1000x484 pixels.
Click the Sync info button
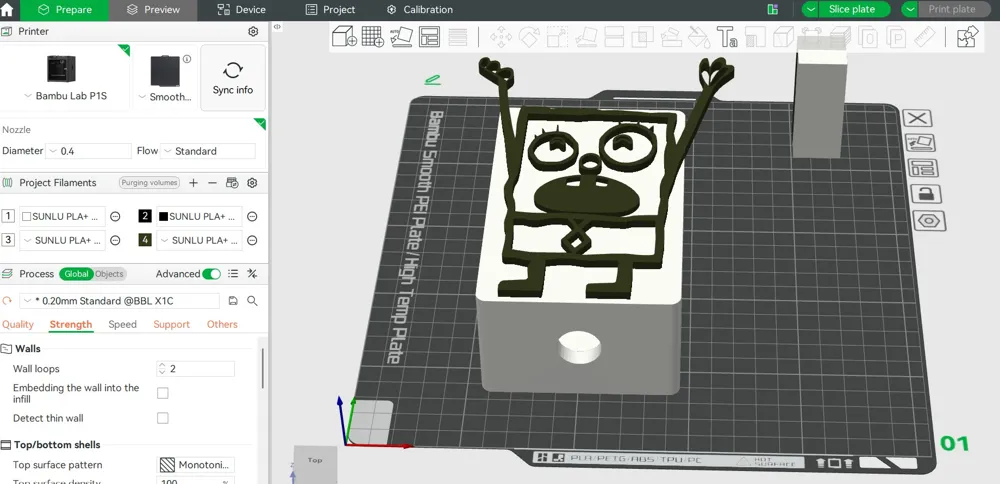coord(233,78)
